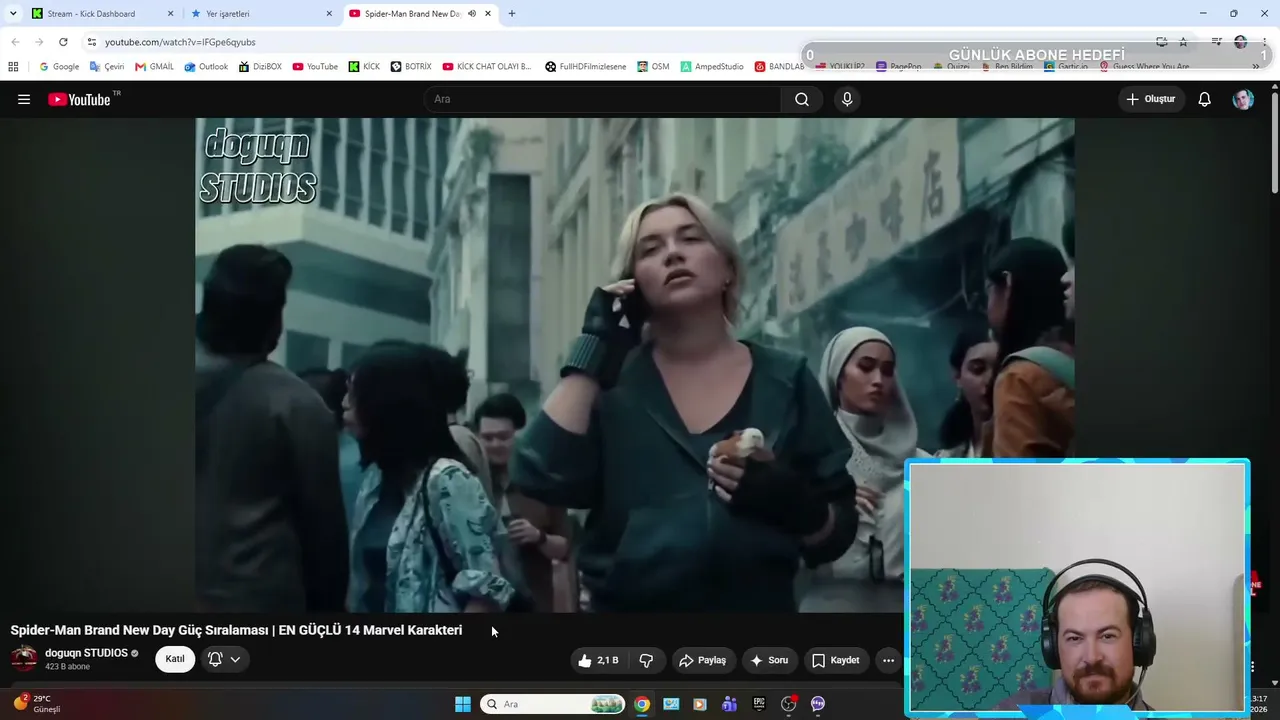Open the KİCK bookmark
The height and width of the screenshot is (720, 1280).
click(x=364, y=67)
